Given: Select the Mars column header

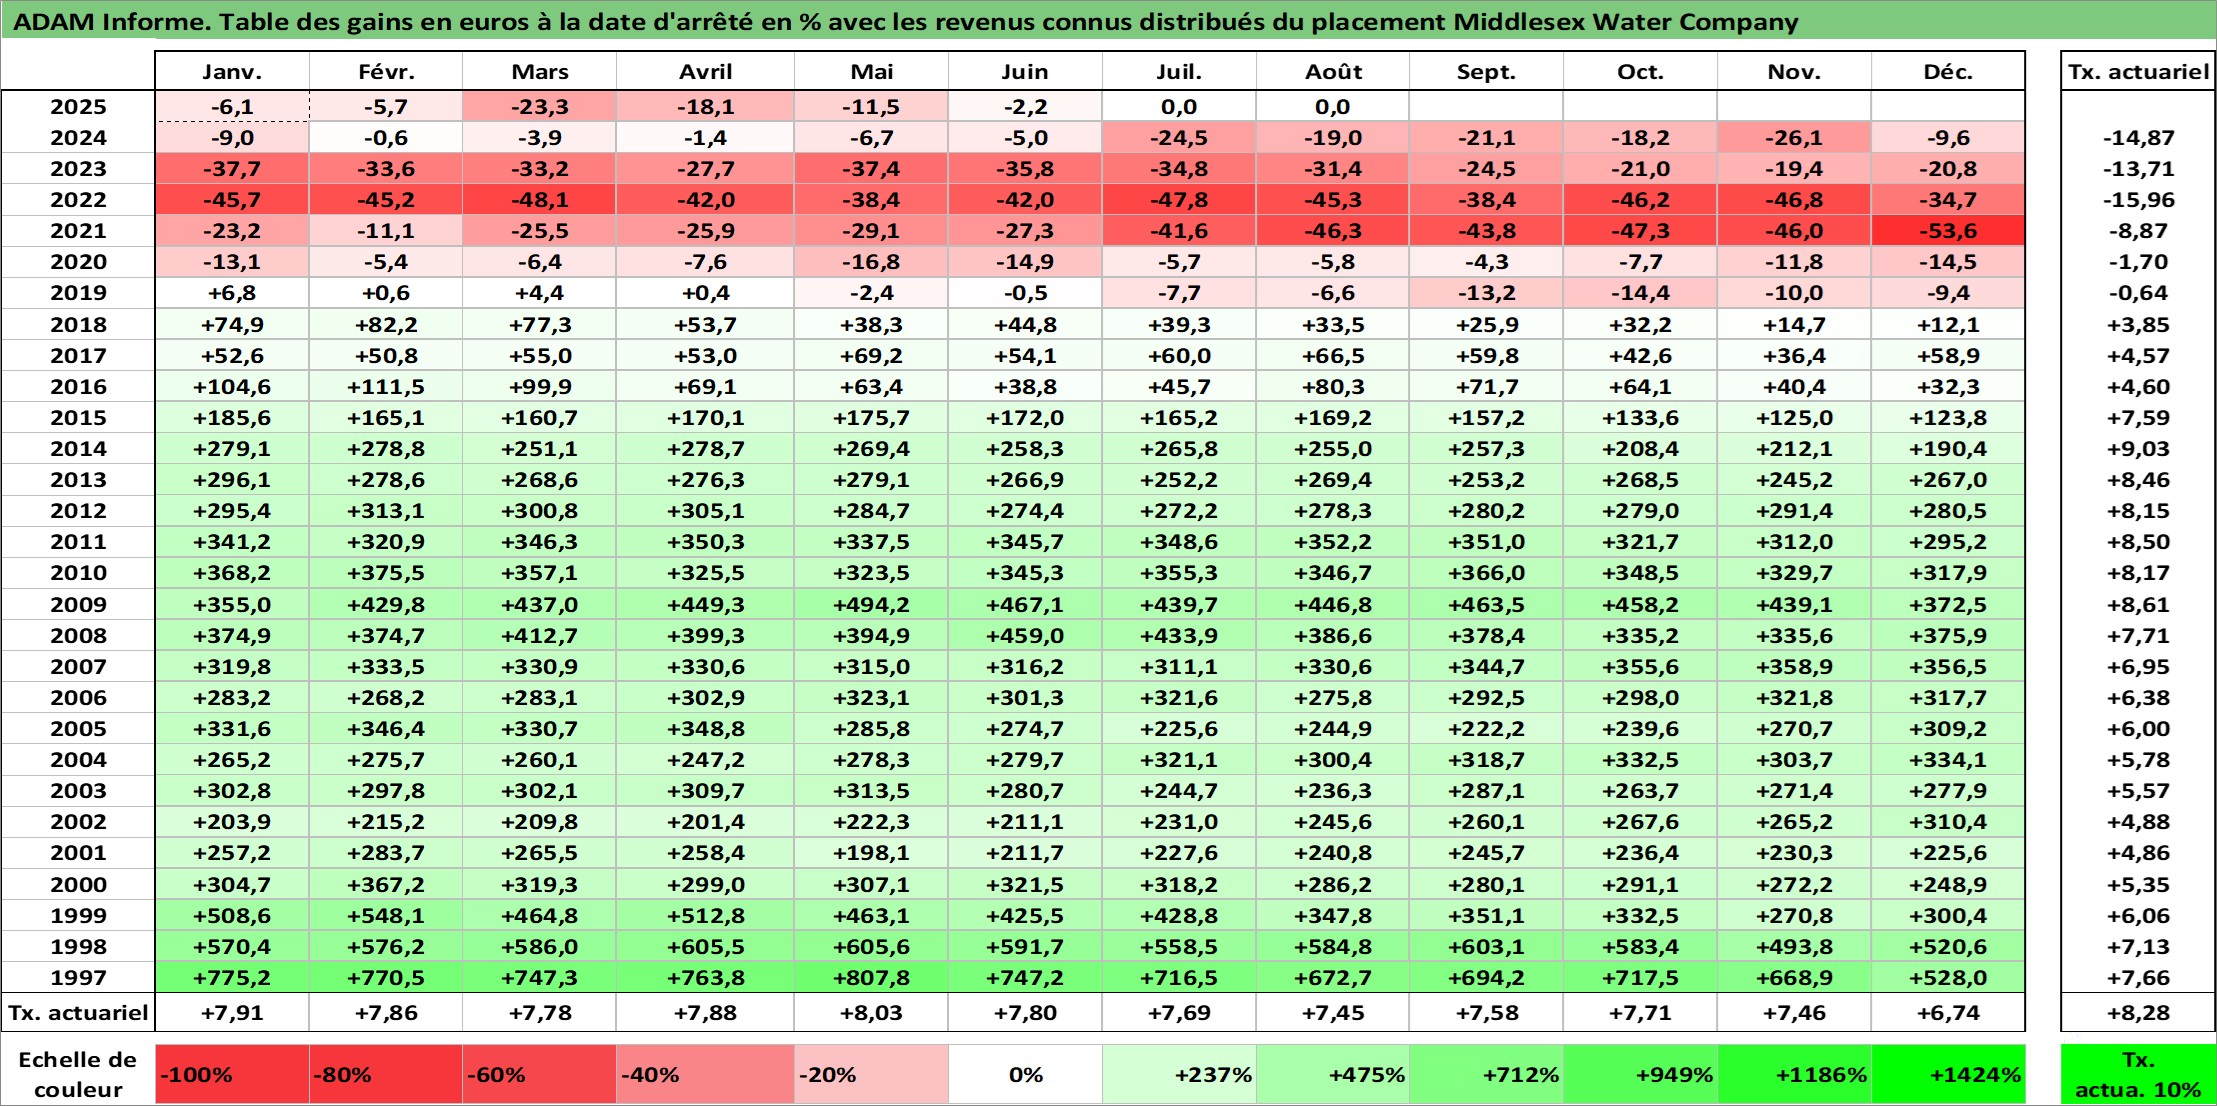Looking at the screenshot, I should tap(539, 72).
